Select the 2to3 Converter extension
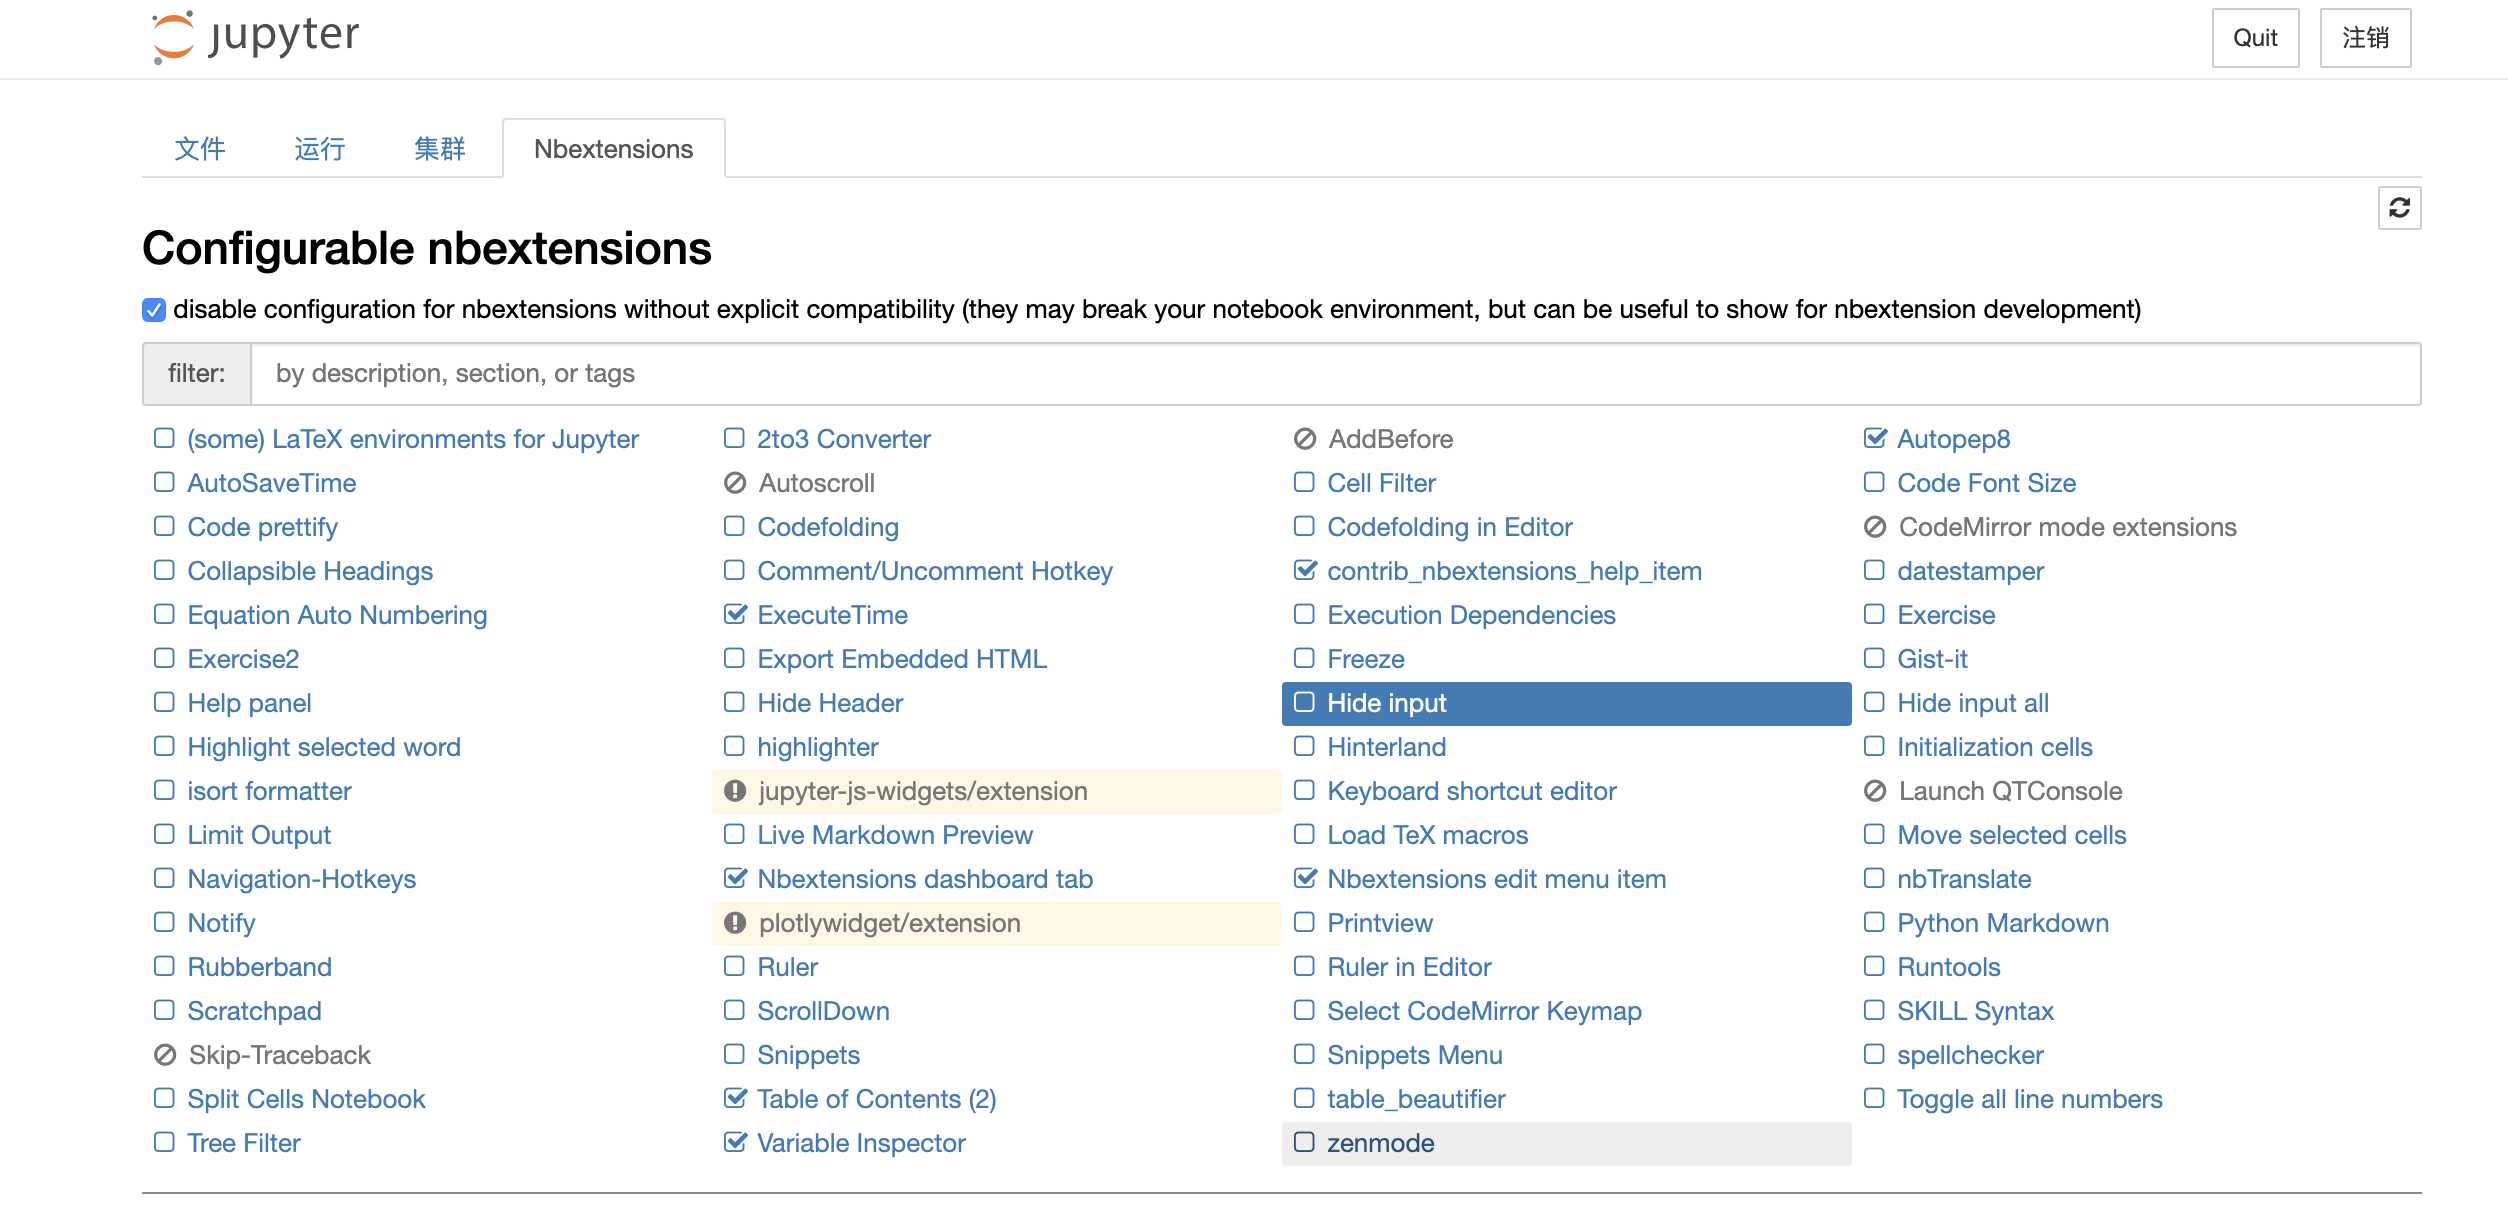Image resolution: width=2508 pixels, height=1222 pixels. (843, 439)
